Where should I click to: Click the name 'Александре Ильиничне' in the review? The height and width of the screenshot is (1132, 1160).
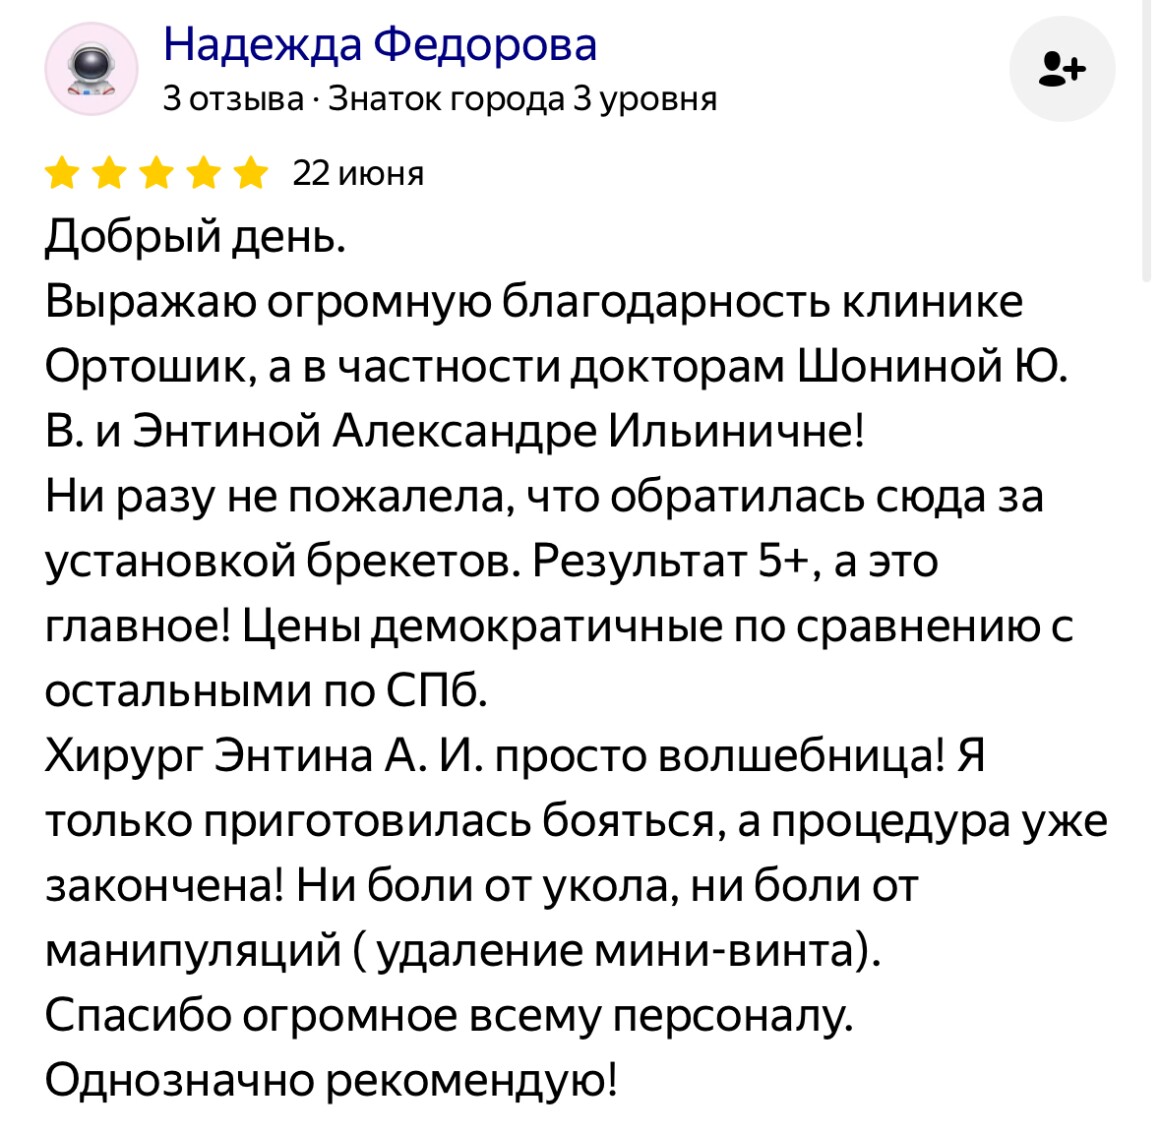598,431
